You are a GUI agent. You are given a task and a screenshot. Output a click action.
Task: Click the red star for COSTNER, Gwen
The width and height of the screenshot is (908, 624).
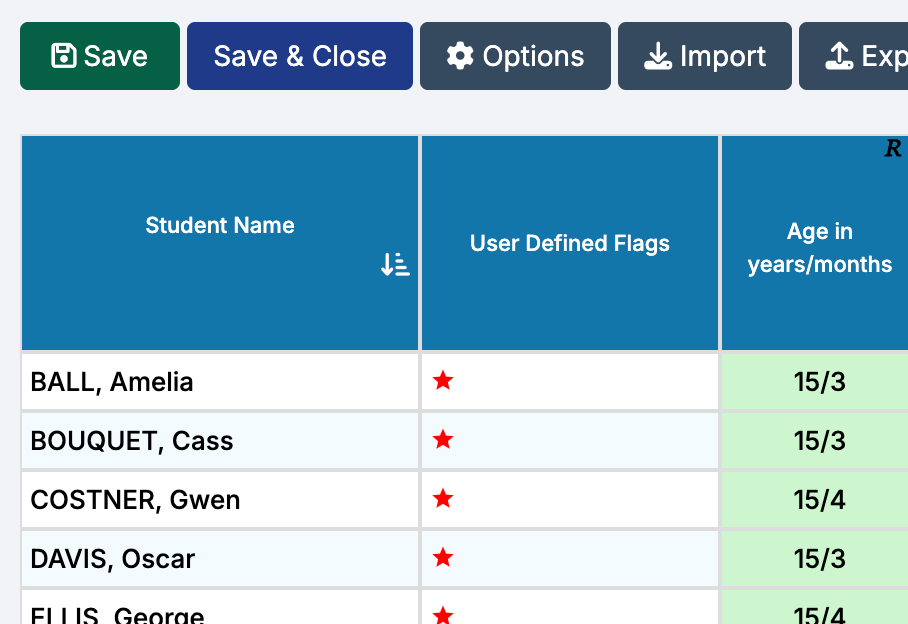(443, 498)
